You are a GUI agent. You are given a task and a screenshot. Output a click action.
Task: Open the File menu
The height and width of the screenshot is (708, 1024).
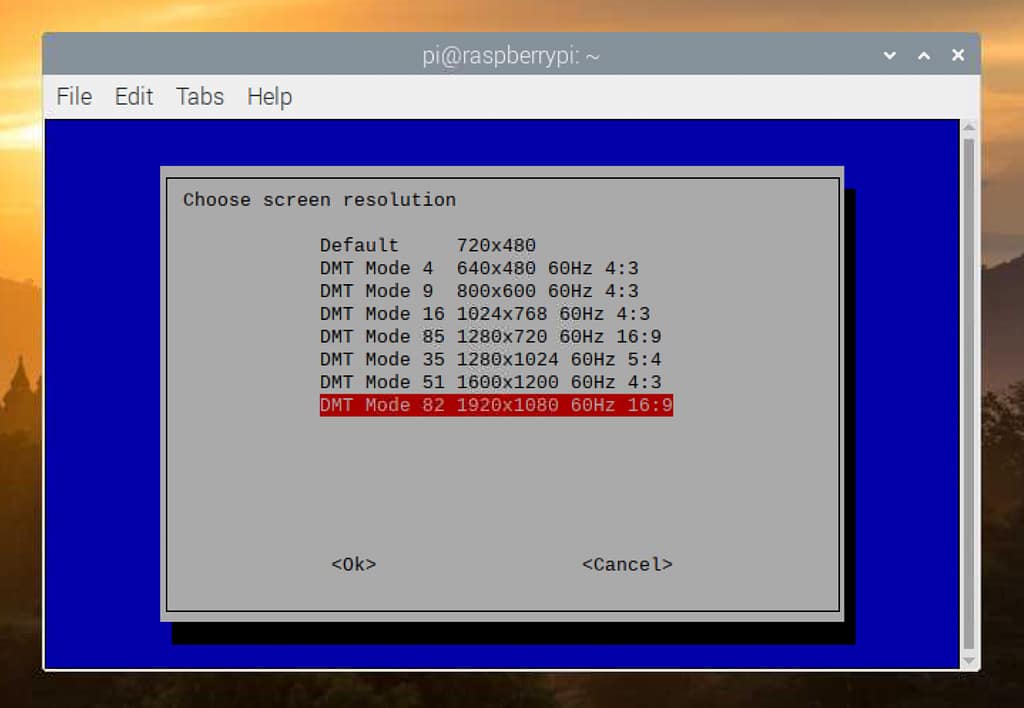[74, 96]
